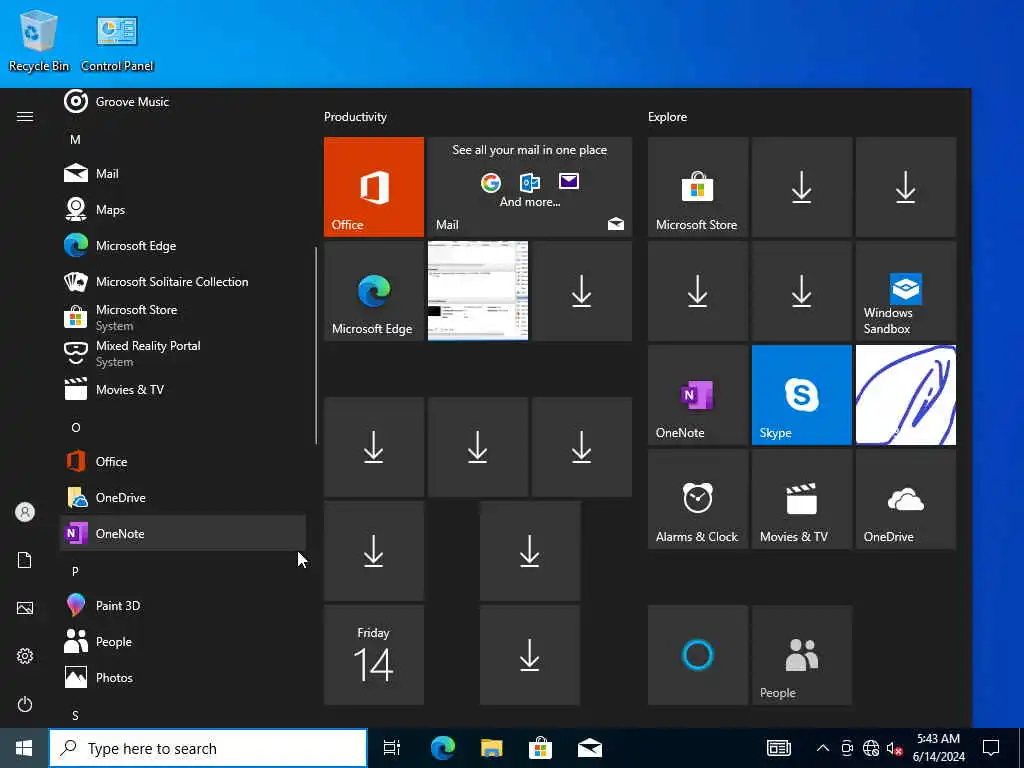1024x768 pixels.
Task: Open Microsoft Store from the taskbar
Action: coord(541,748)
